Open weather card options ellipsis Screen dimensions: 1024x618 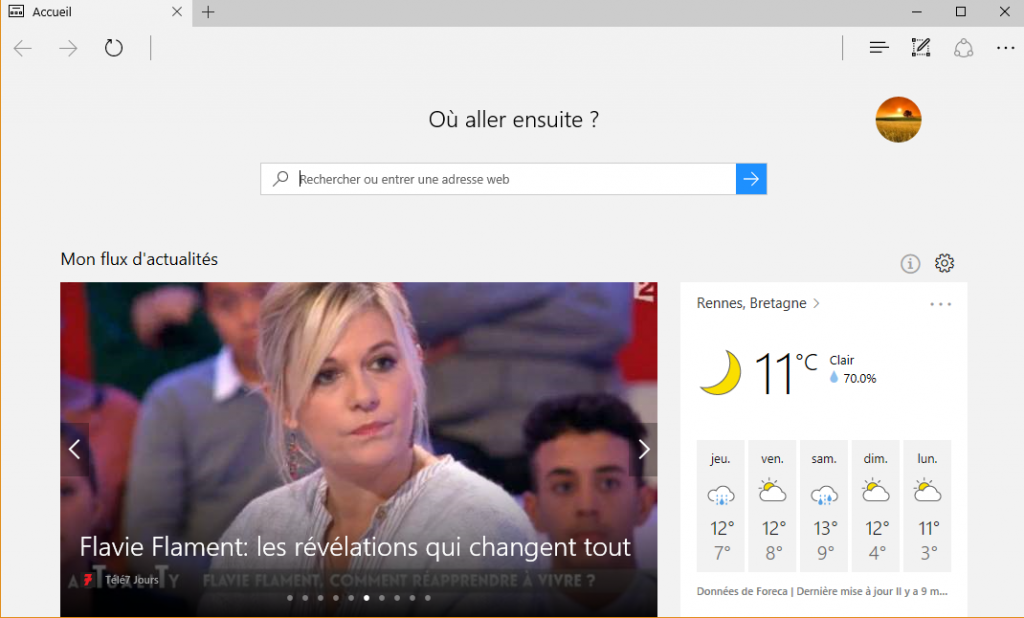click(940, 304)
